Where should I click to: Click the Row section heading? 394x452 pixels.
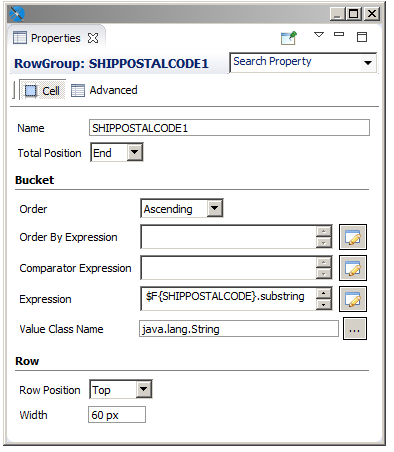click(x=27, y=361)
